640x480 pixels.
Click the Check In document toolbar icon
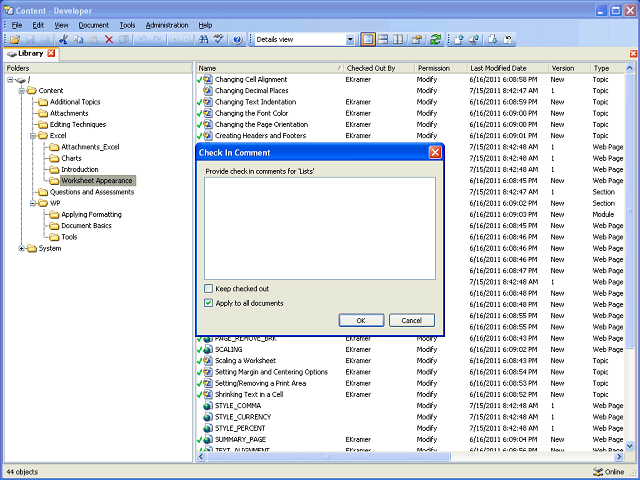(459, 40)
